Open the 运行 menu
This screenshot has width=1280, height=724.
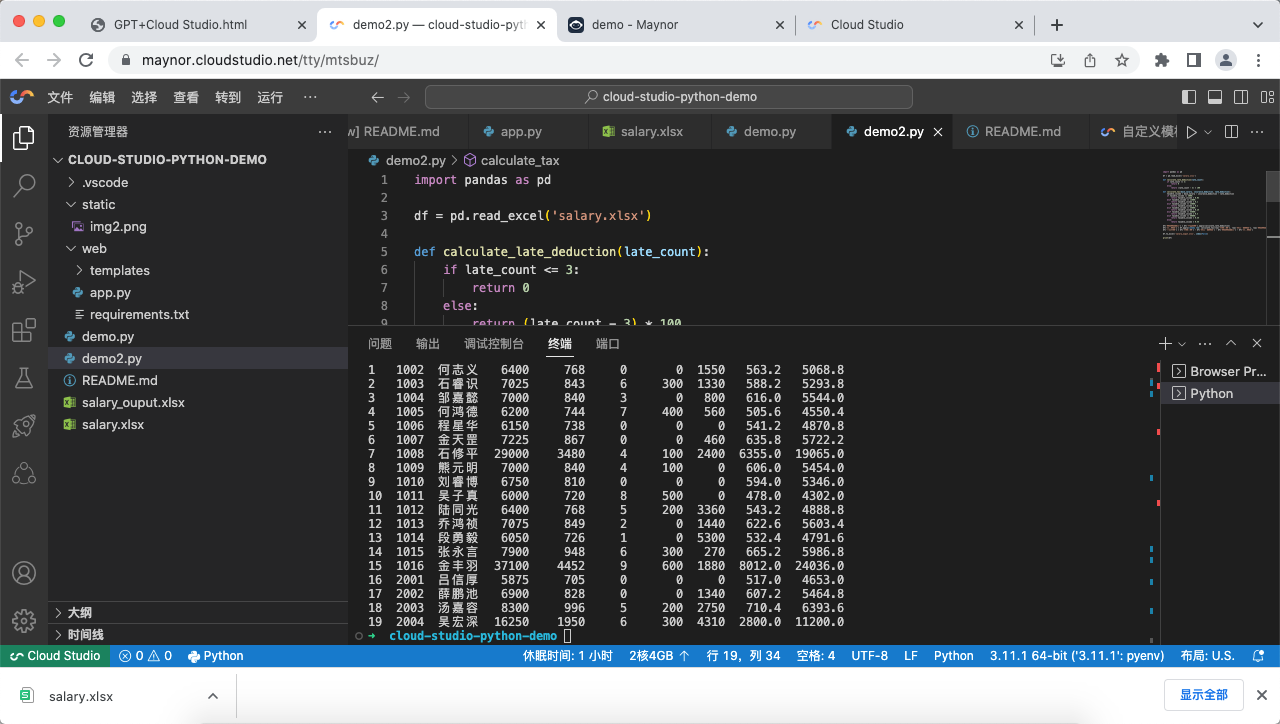pos(270,97)
